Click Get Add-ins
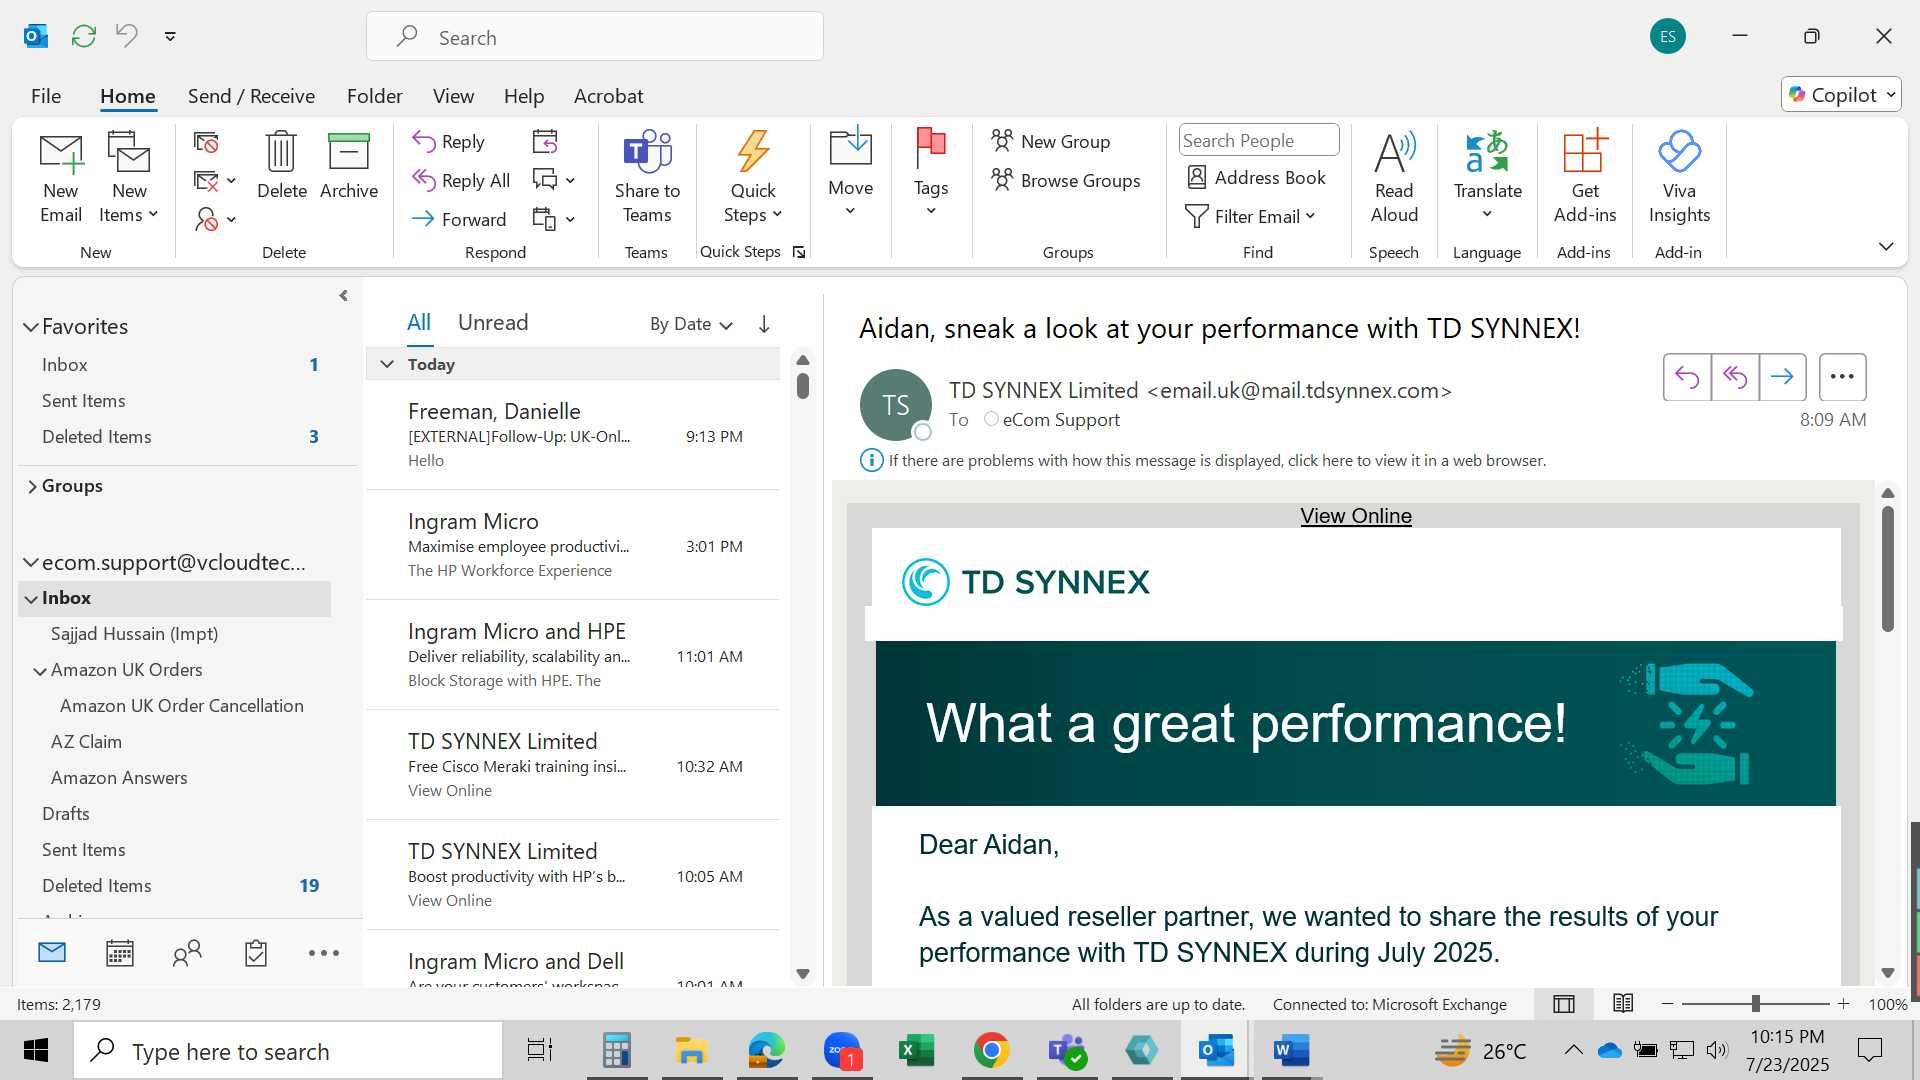This screenshot has width=1920, height=1080. click(x=1585, y=178)
